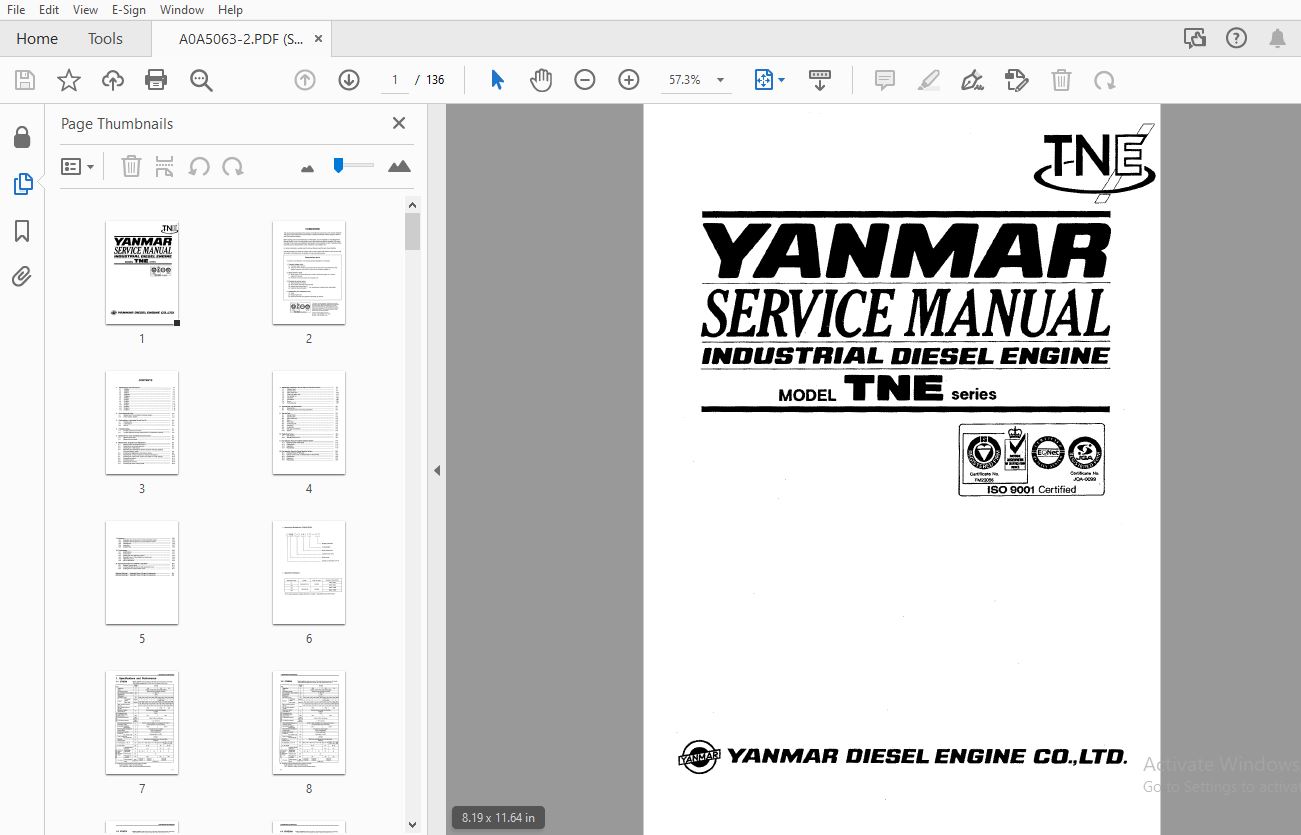The width and height of the screenshot is (1301, 835).
Task: Click the thumbnails panel scroll down arrow
Action: click(x=412, y=825)
